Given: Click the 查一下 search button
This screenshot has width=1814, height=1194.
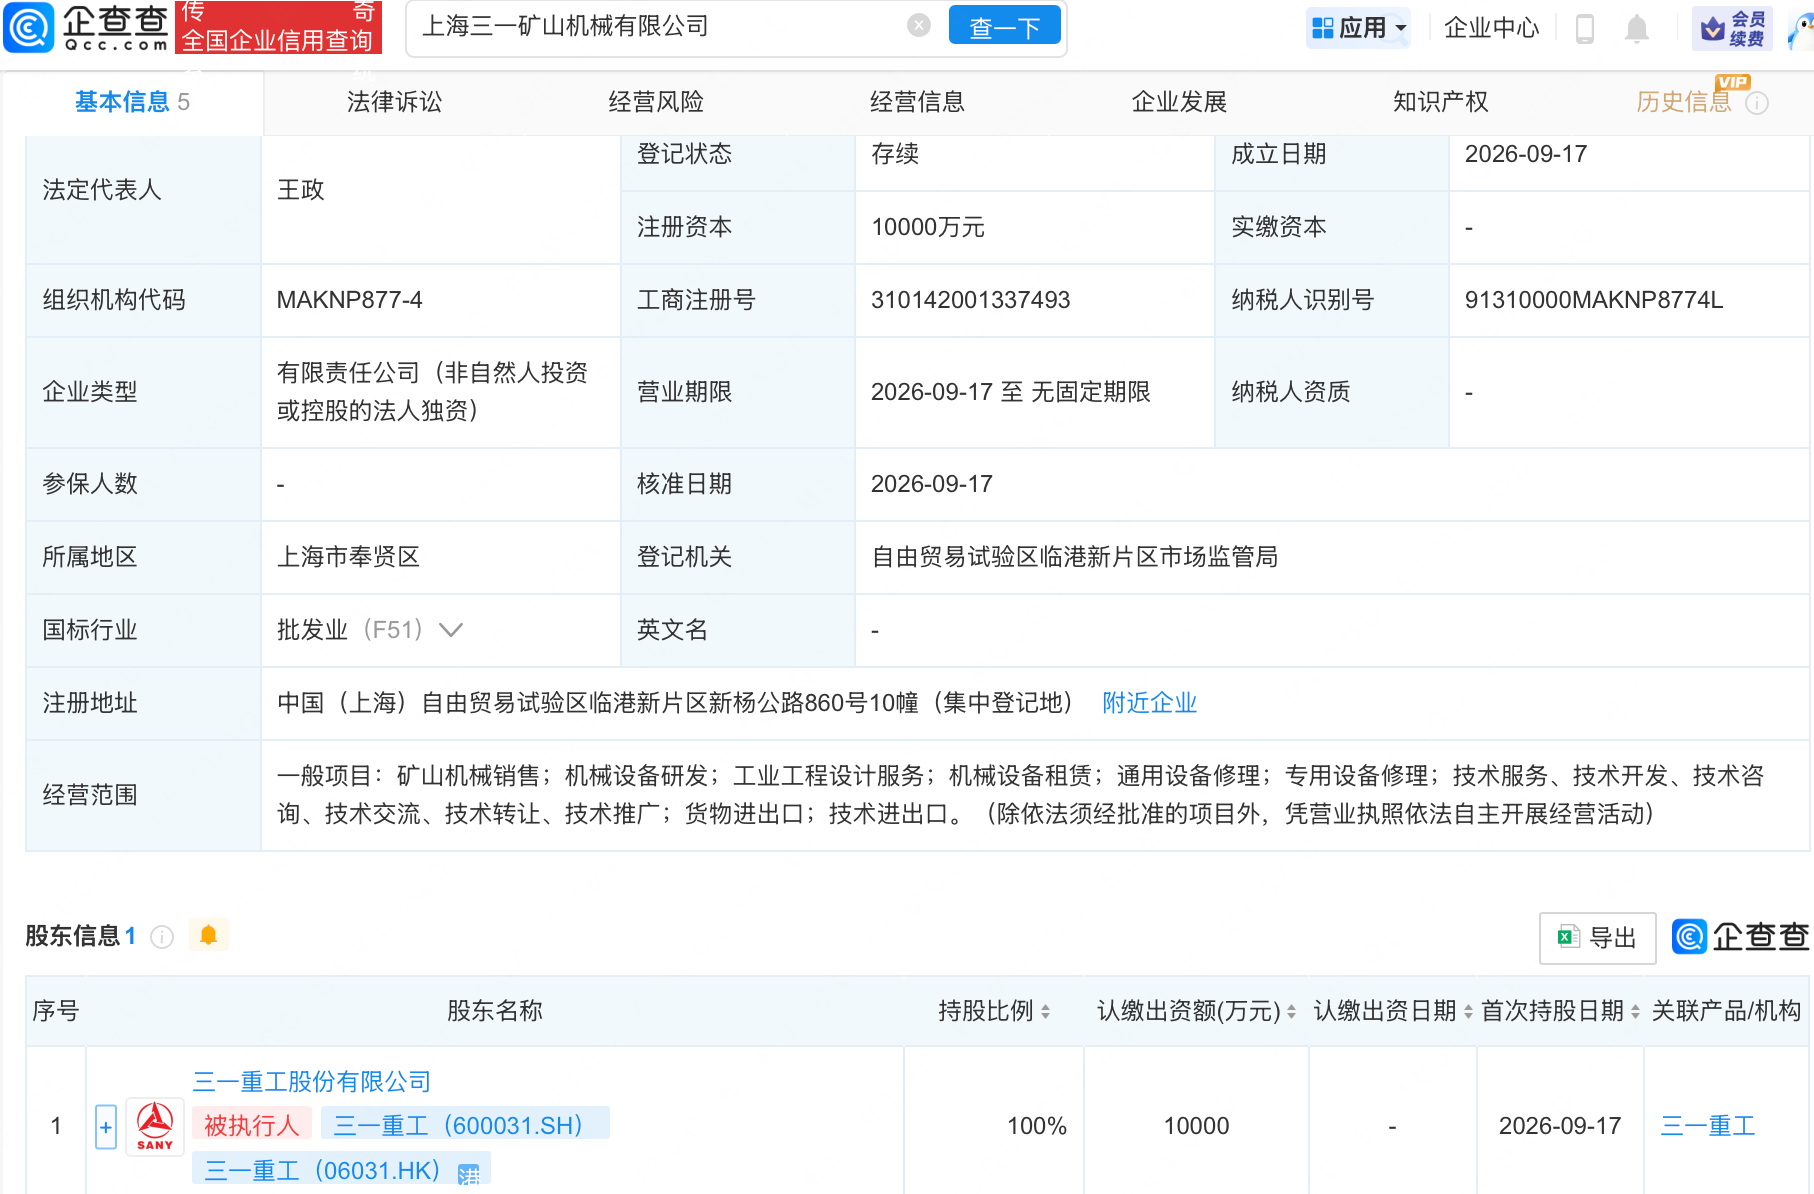Looking at the screenshot, I should [x=1004, y=27].
